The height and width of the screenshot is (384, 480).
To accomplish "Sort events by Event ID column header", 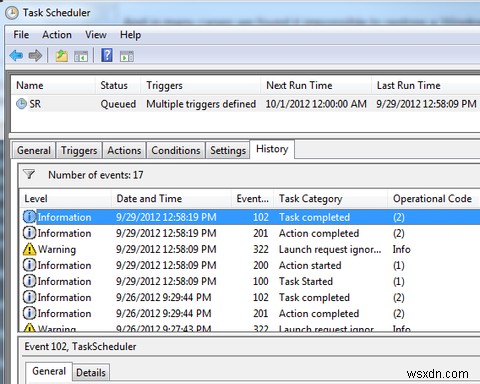I will [252, 199].
